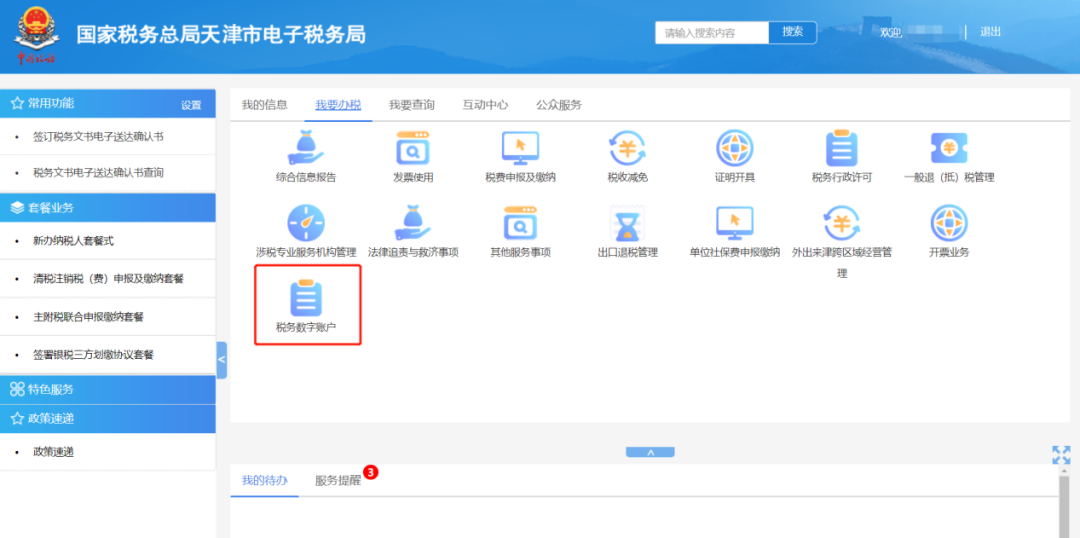Open 签订税务文书电子送达确认书
Viewport: 1080px width, 538px height.
[98, 136]
